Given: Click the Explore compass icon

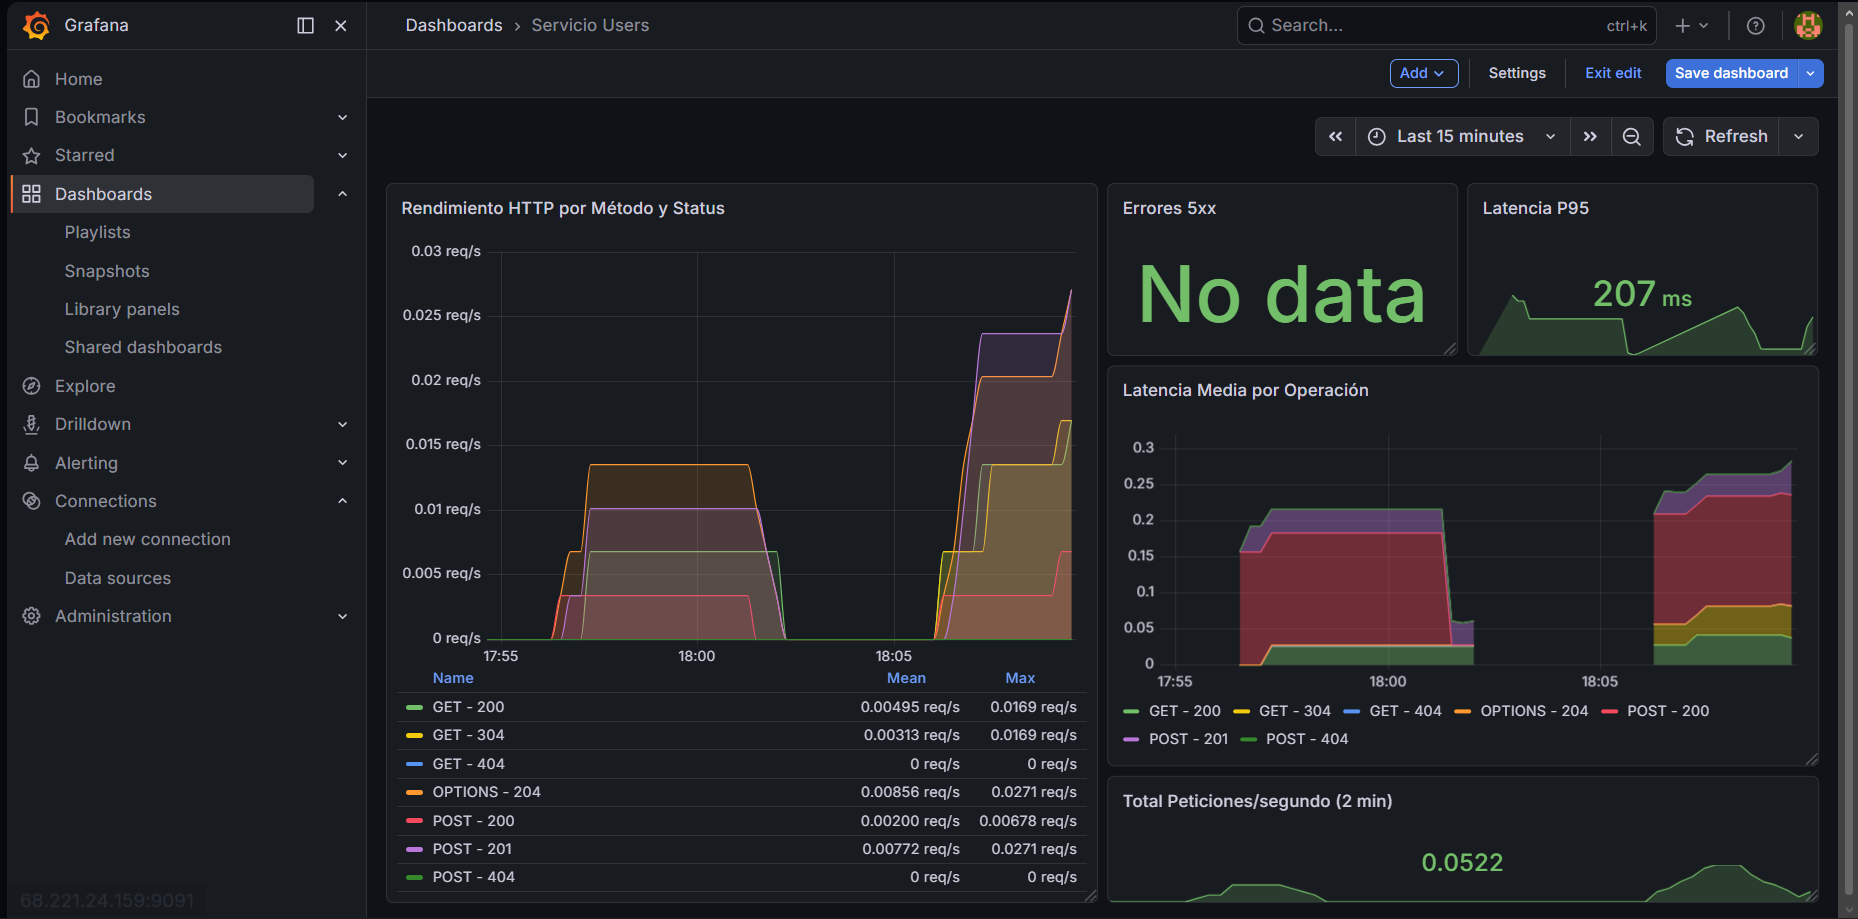Looking at the screenshot, I should 32,386.
